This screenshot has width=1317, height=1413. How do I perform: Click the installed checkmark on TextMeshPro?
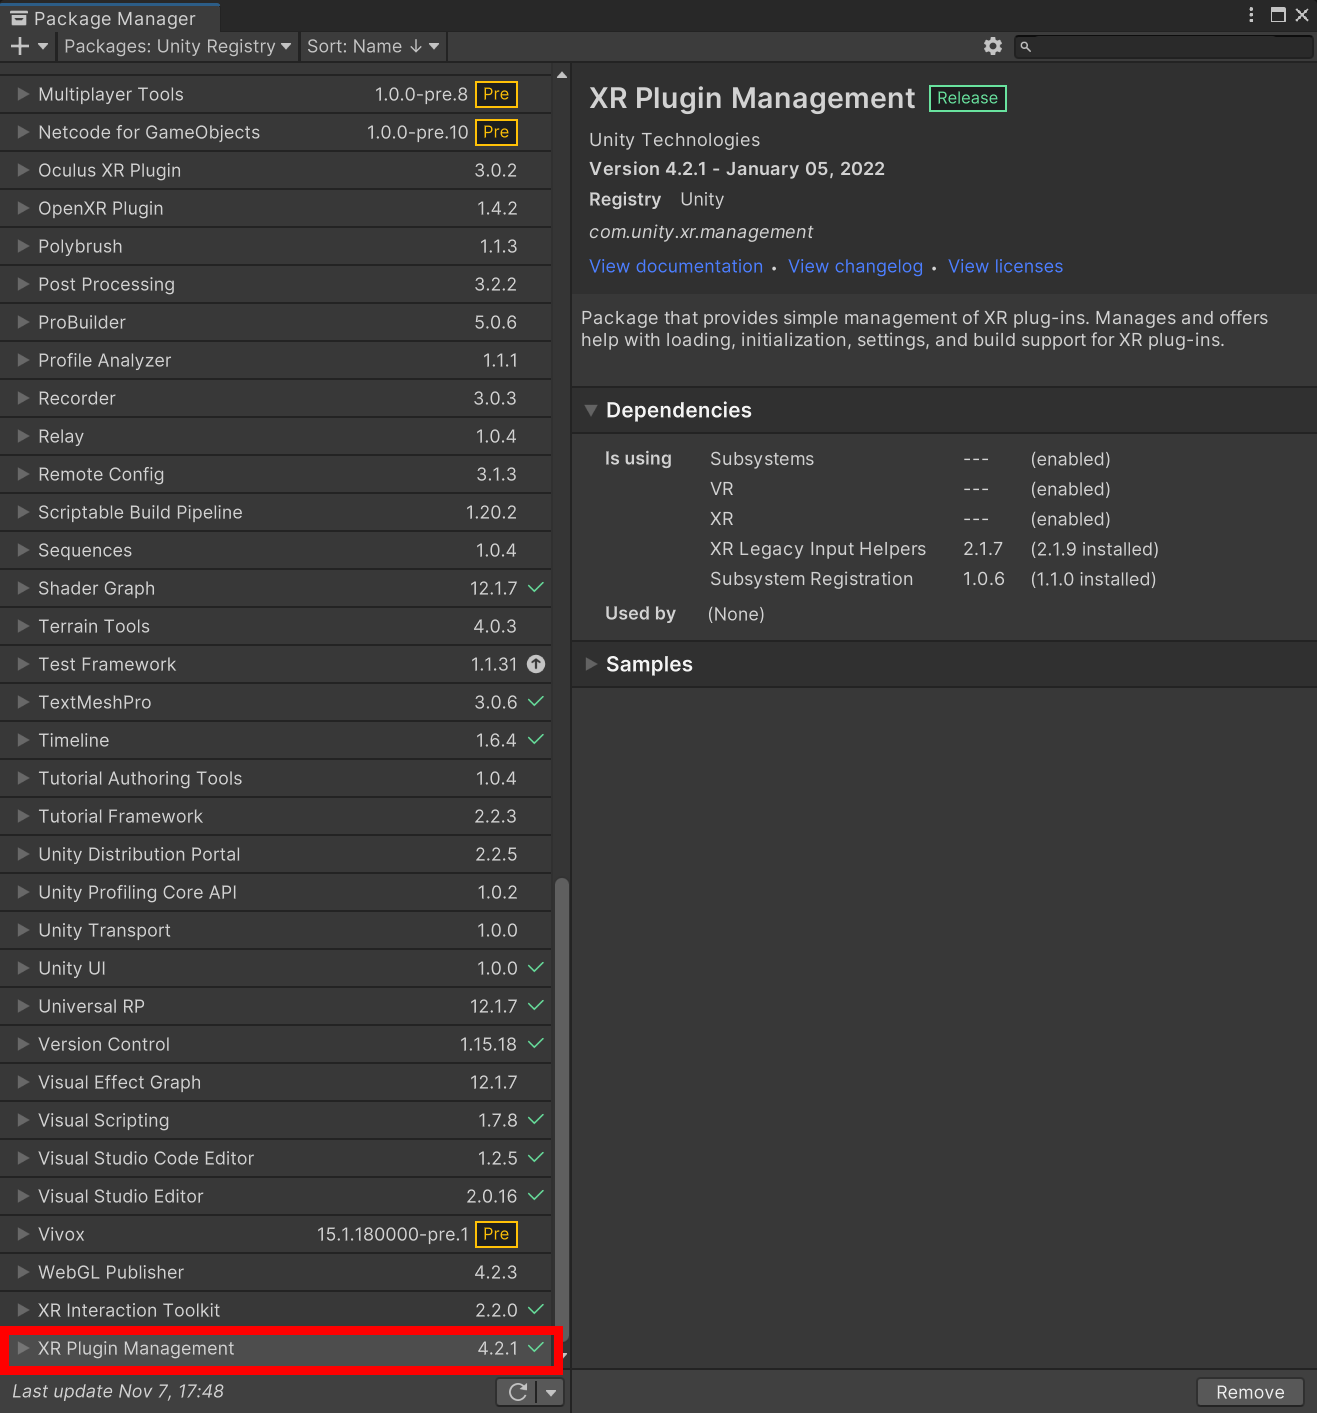coord(536,701)
